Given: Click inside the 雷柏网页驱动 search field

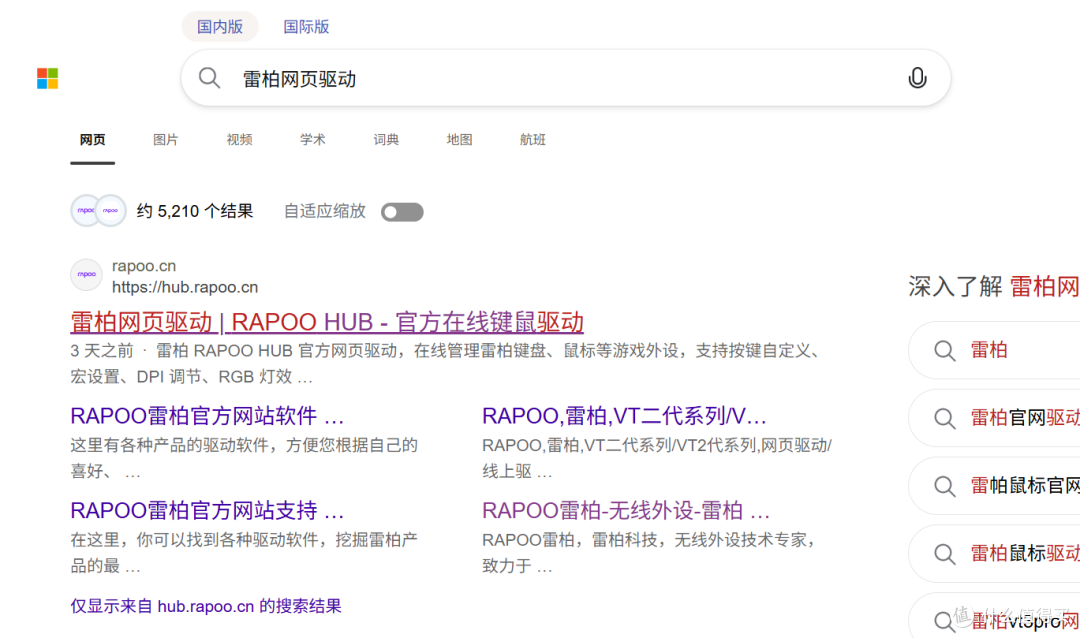Looking at the screenshot, I should point(565,79).
